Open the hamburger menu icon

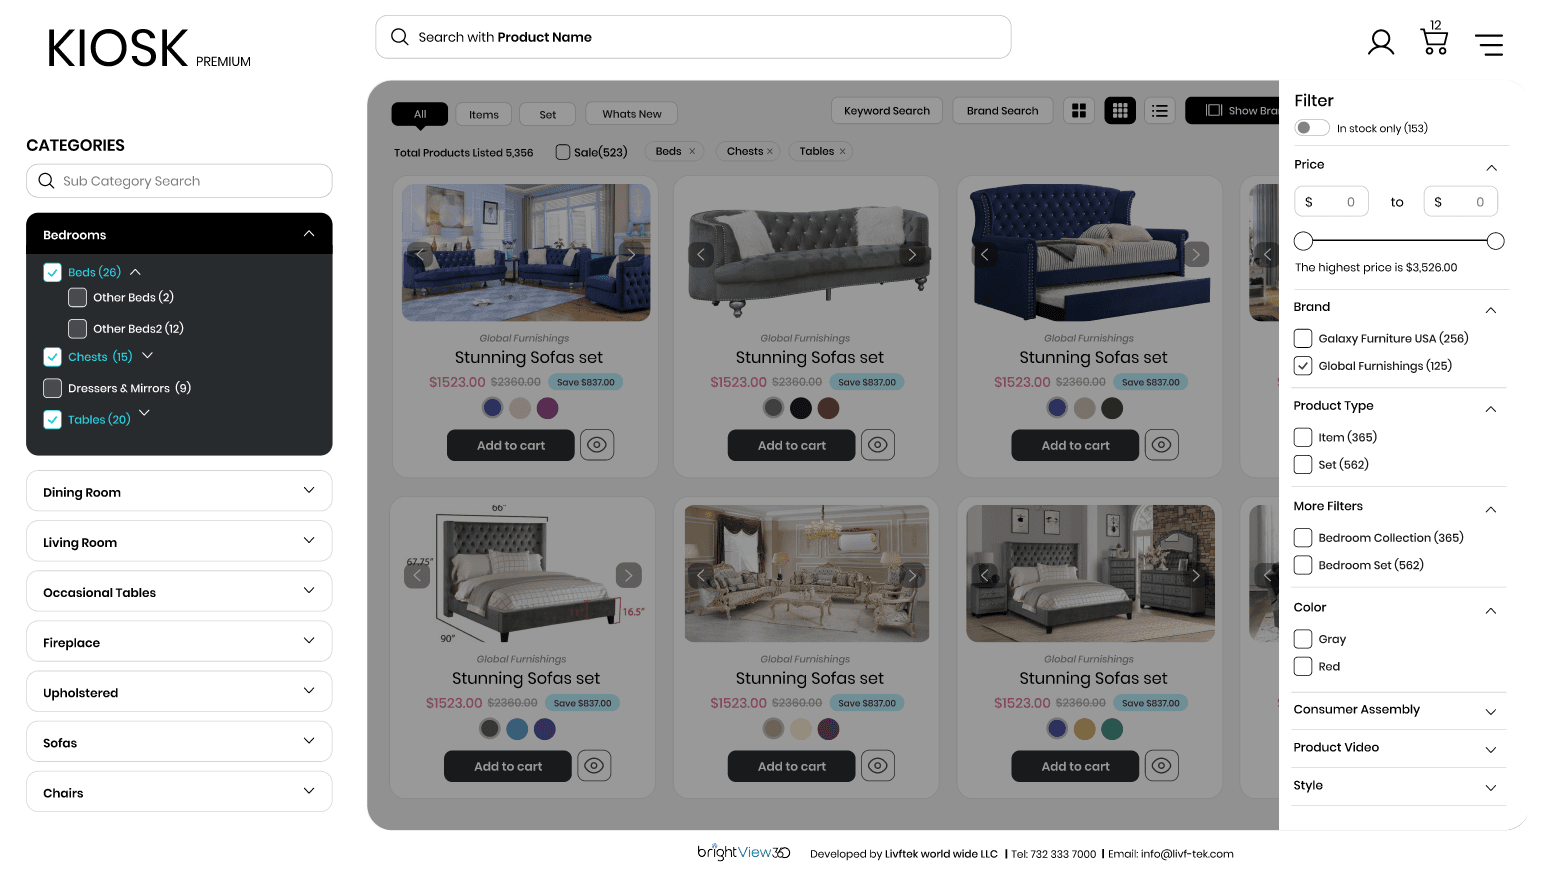(1489, 44)
